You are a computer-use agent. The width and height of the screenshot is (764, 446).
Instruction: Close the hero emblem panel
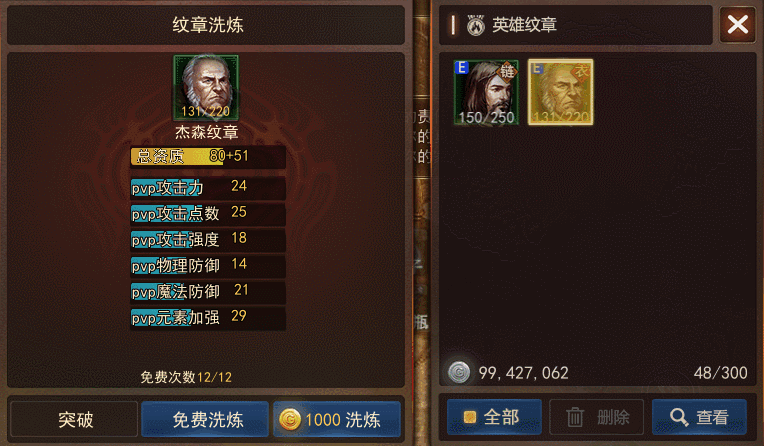coord(738,24)
